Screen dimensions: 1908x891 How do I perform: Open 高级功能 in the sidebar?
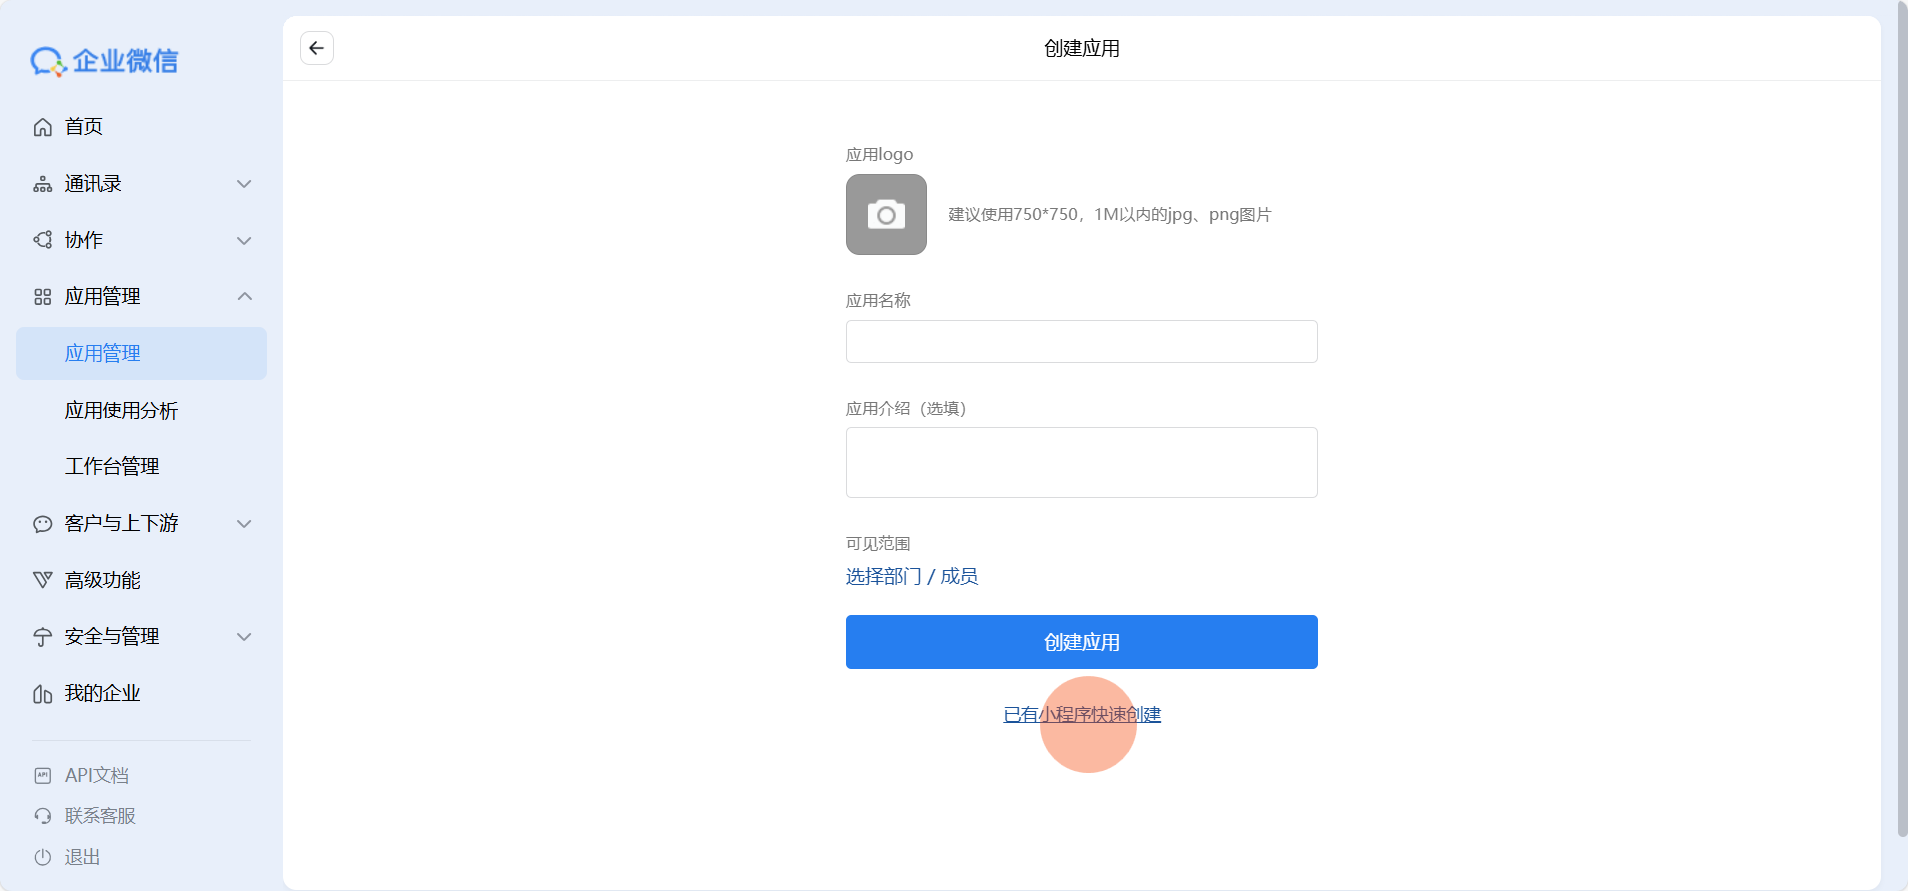pyautogui.click(x=102, y=580)
